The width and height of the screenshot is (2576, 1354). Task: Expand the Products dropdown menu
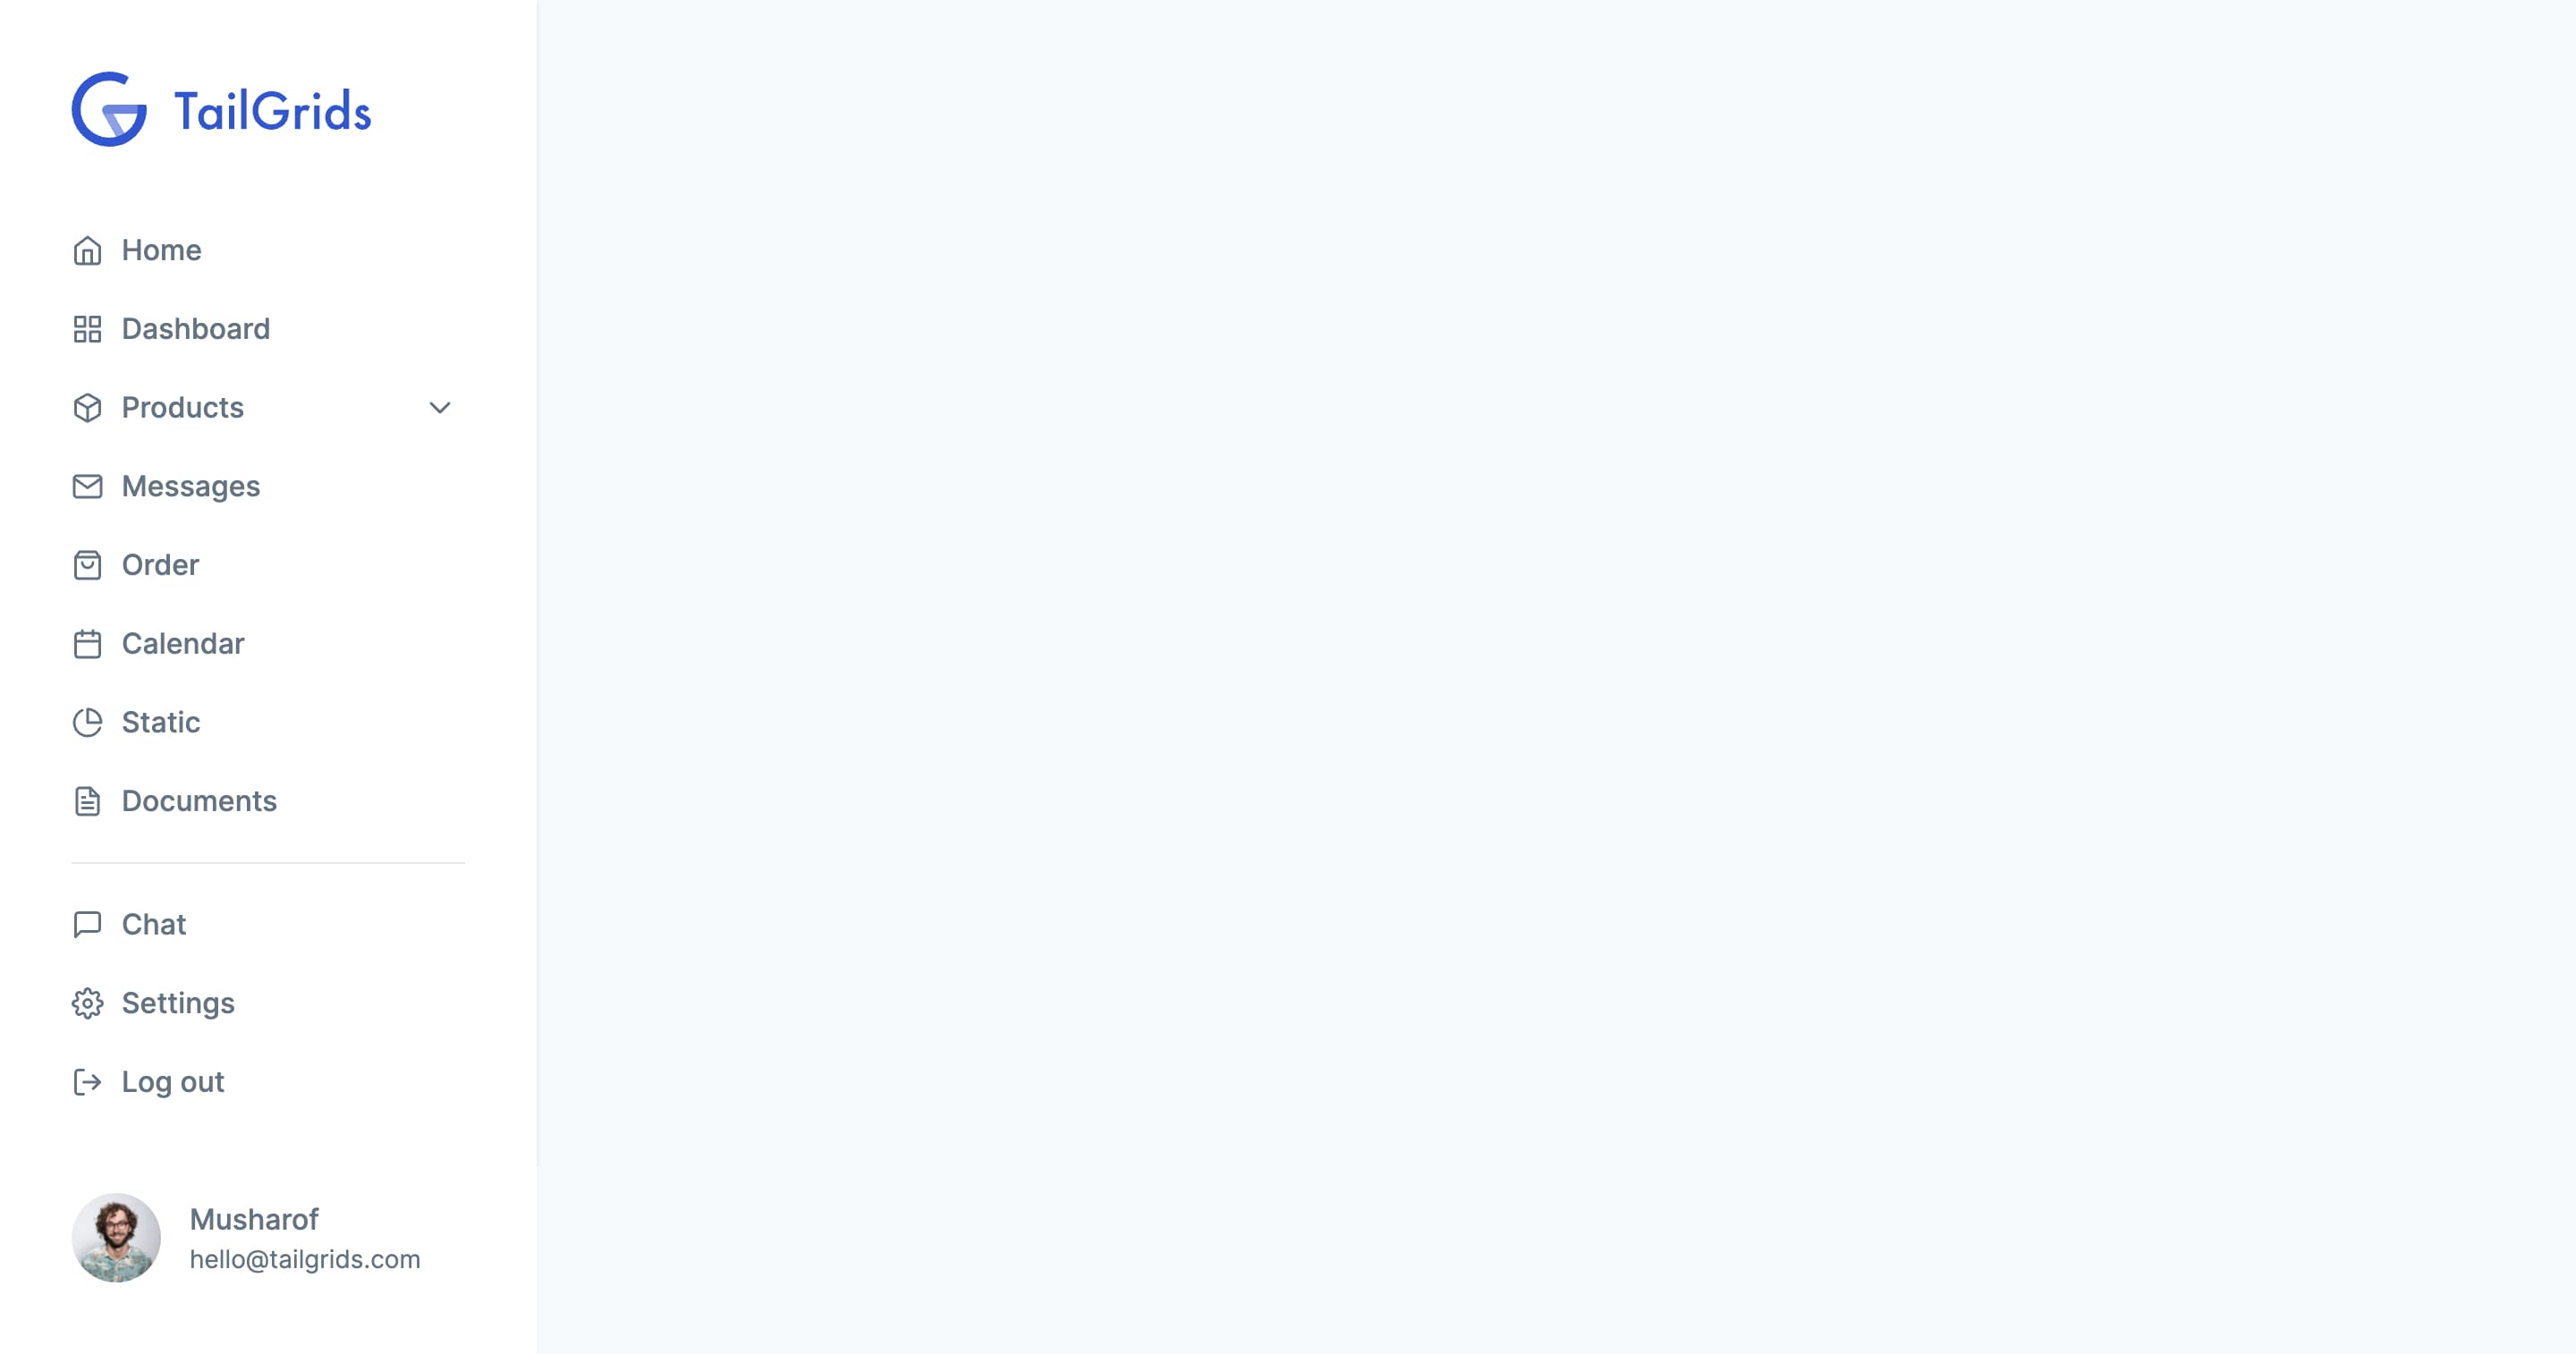click(x=438, y=407)
